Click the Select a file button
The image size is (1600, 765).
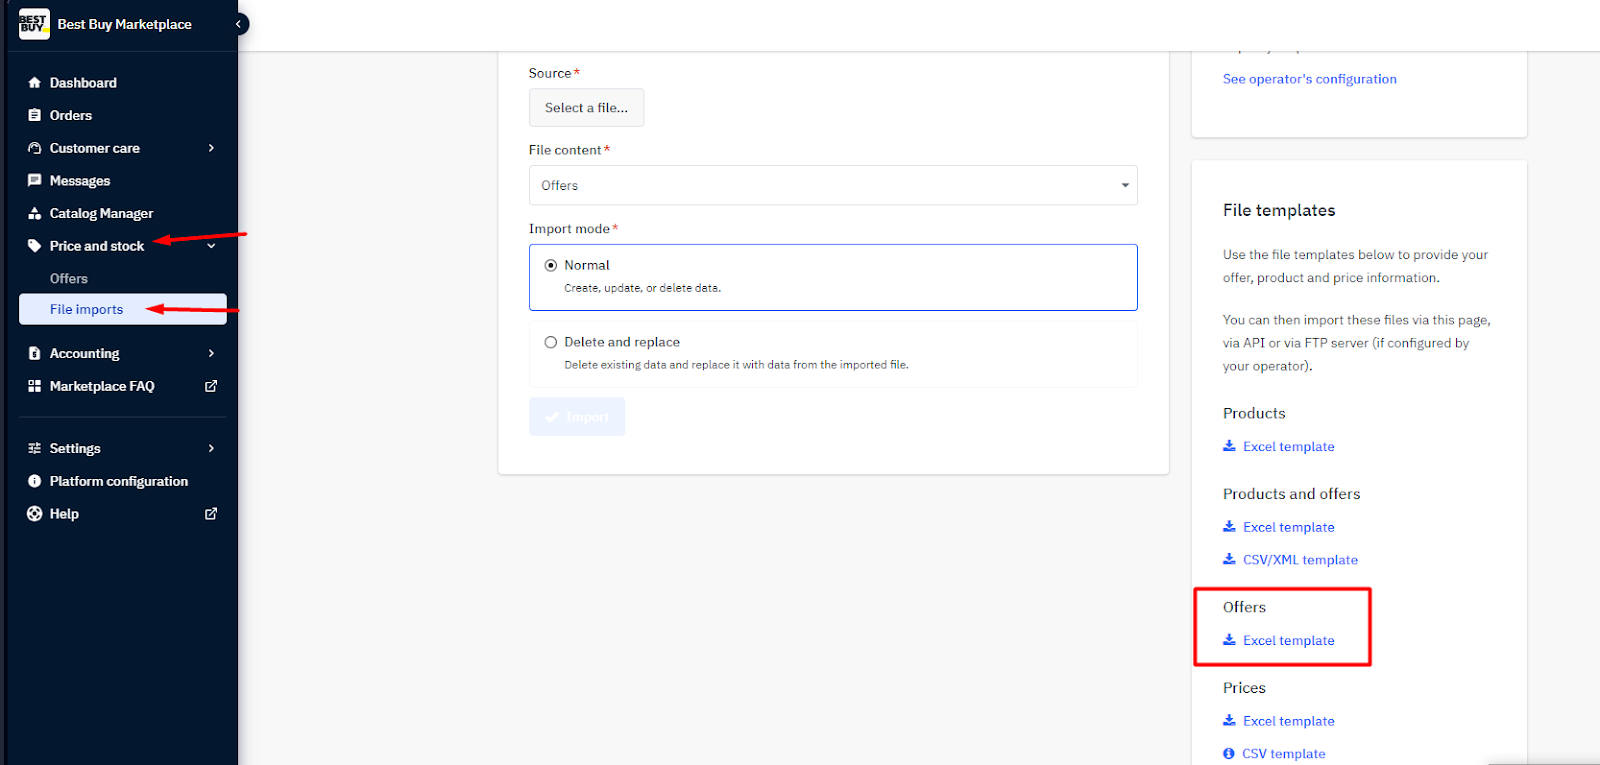(x=586, y=108)
